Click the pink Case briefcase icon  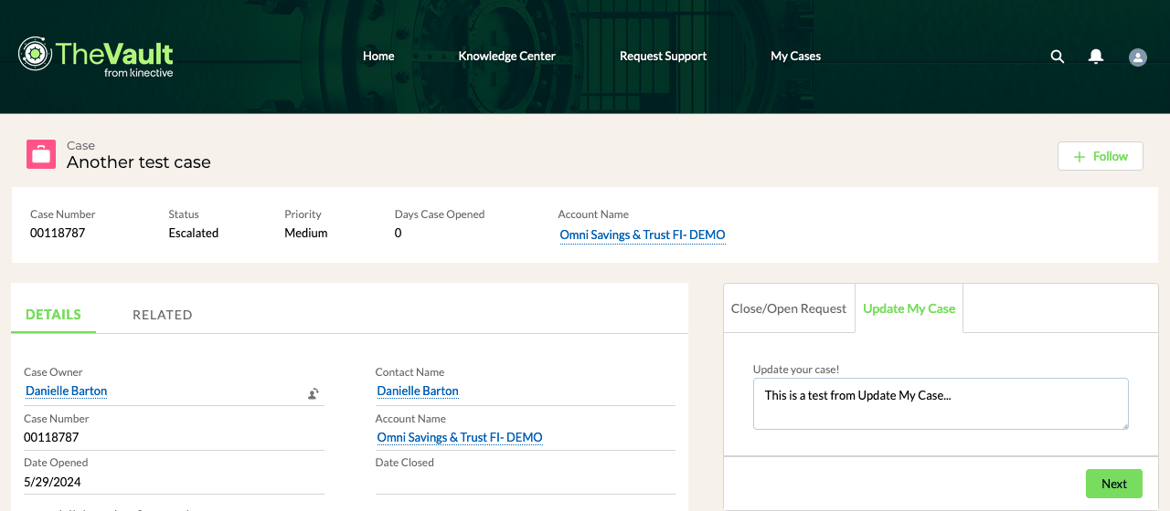[41, 154]
